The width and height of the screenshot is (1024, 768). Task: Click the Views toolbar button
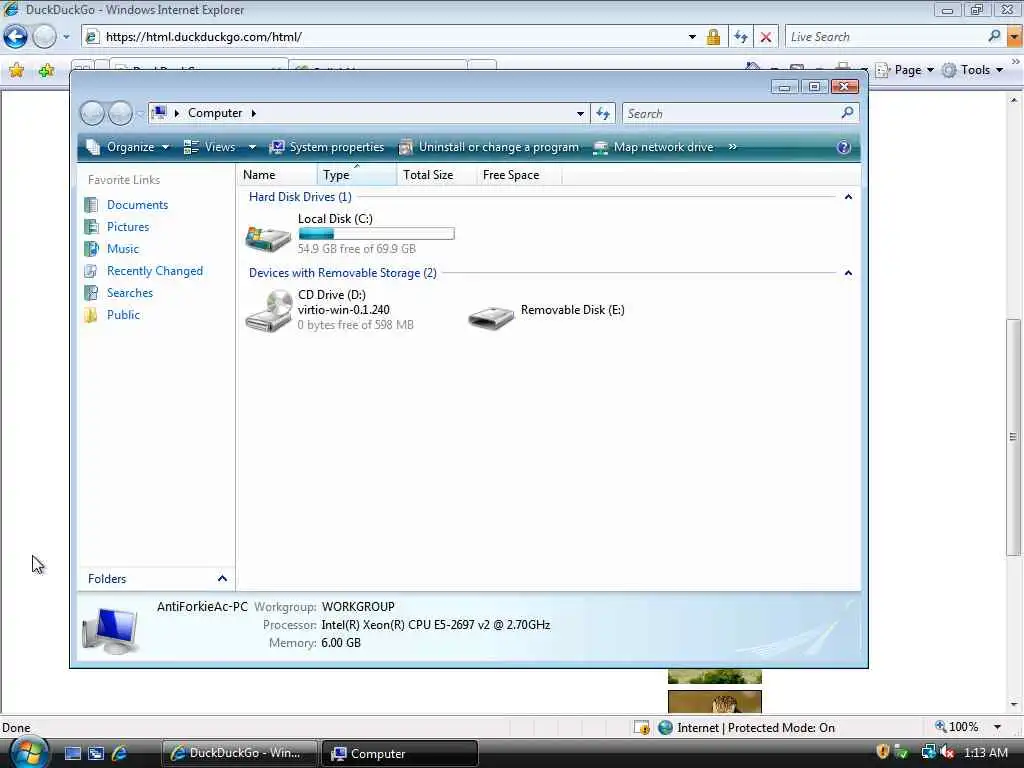[x=209, y=147]
